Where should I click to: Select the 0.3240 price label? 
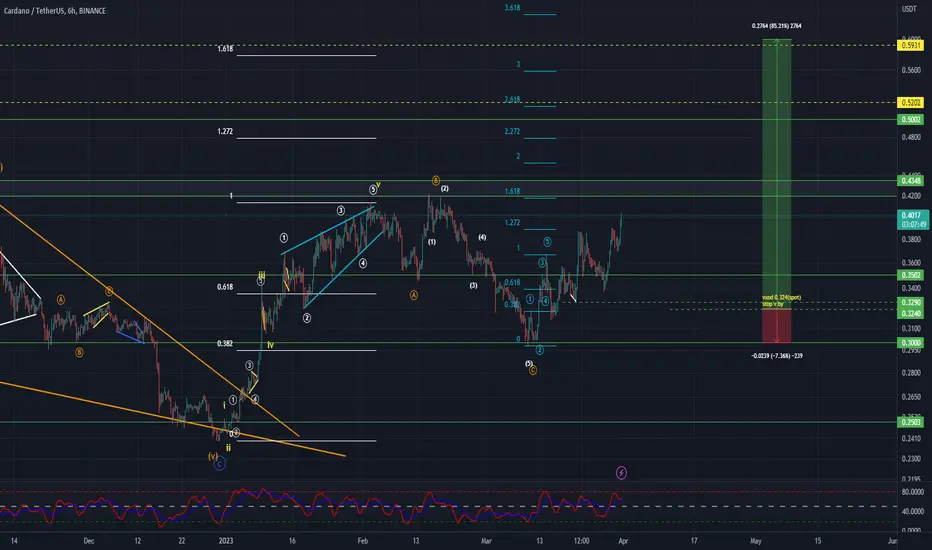(x=910, y=313)
